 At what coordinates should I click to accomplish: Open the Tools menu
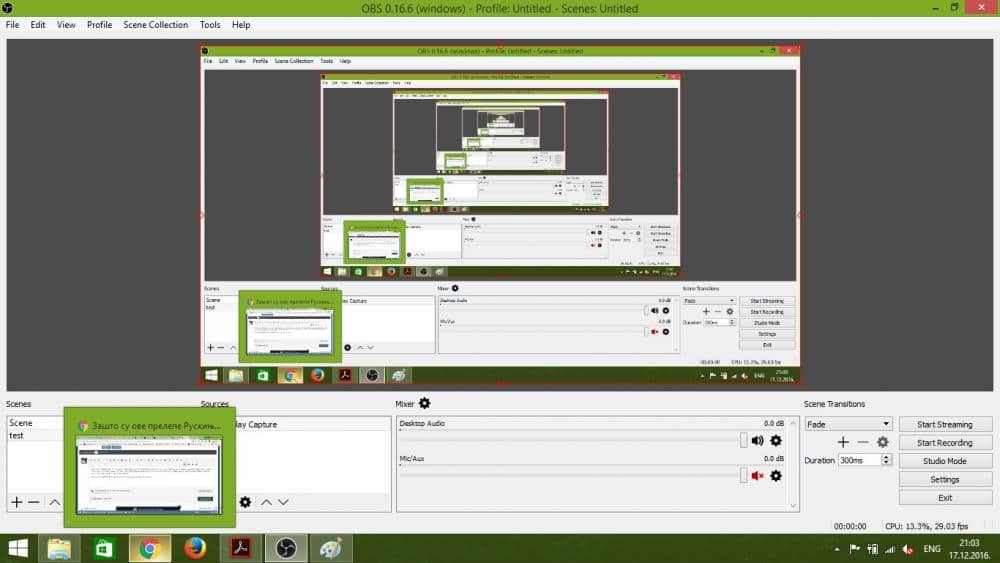coord(210,25)
